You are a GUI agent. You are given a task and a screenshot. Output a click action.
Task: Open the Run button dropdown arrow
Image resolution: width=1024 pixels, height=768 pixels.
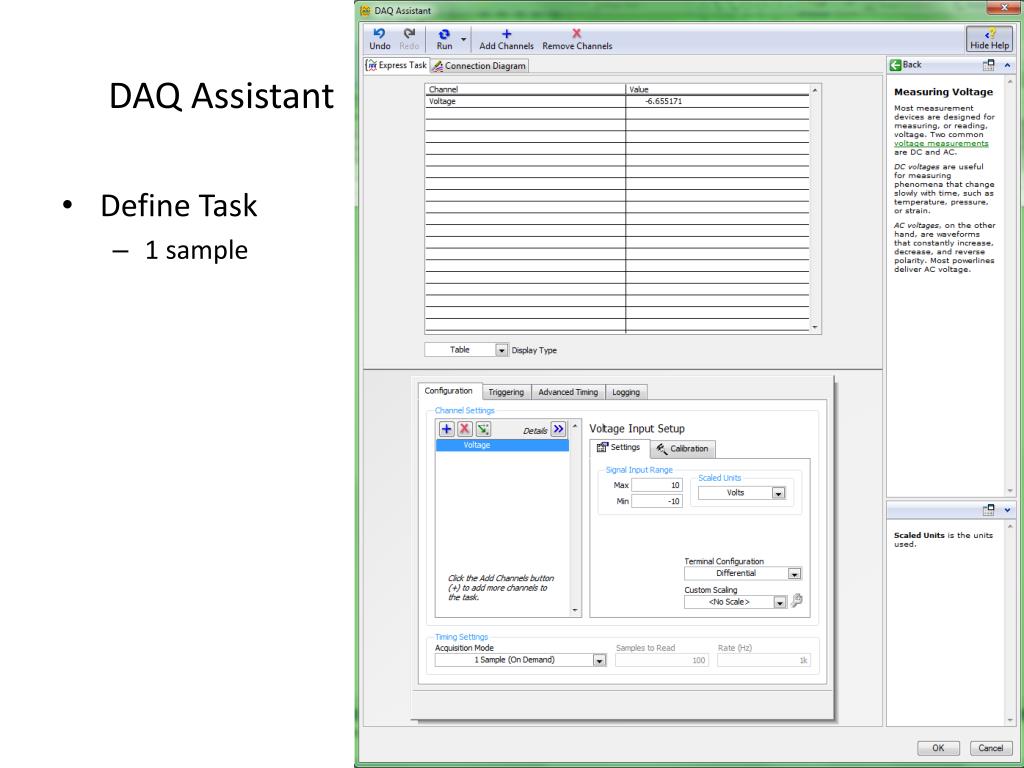click(x=464, y=39)
